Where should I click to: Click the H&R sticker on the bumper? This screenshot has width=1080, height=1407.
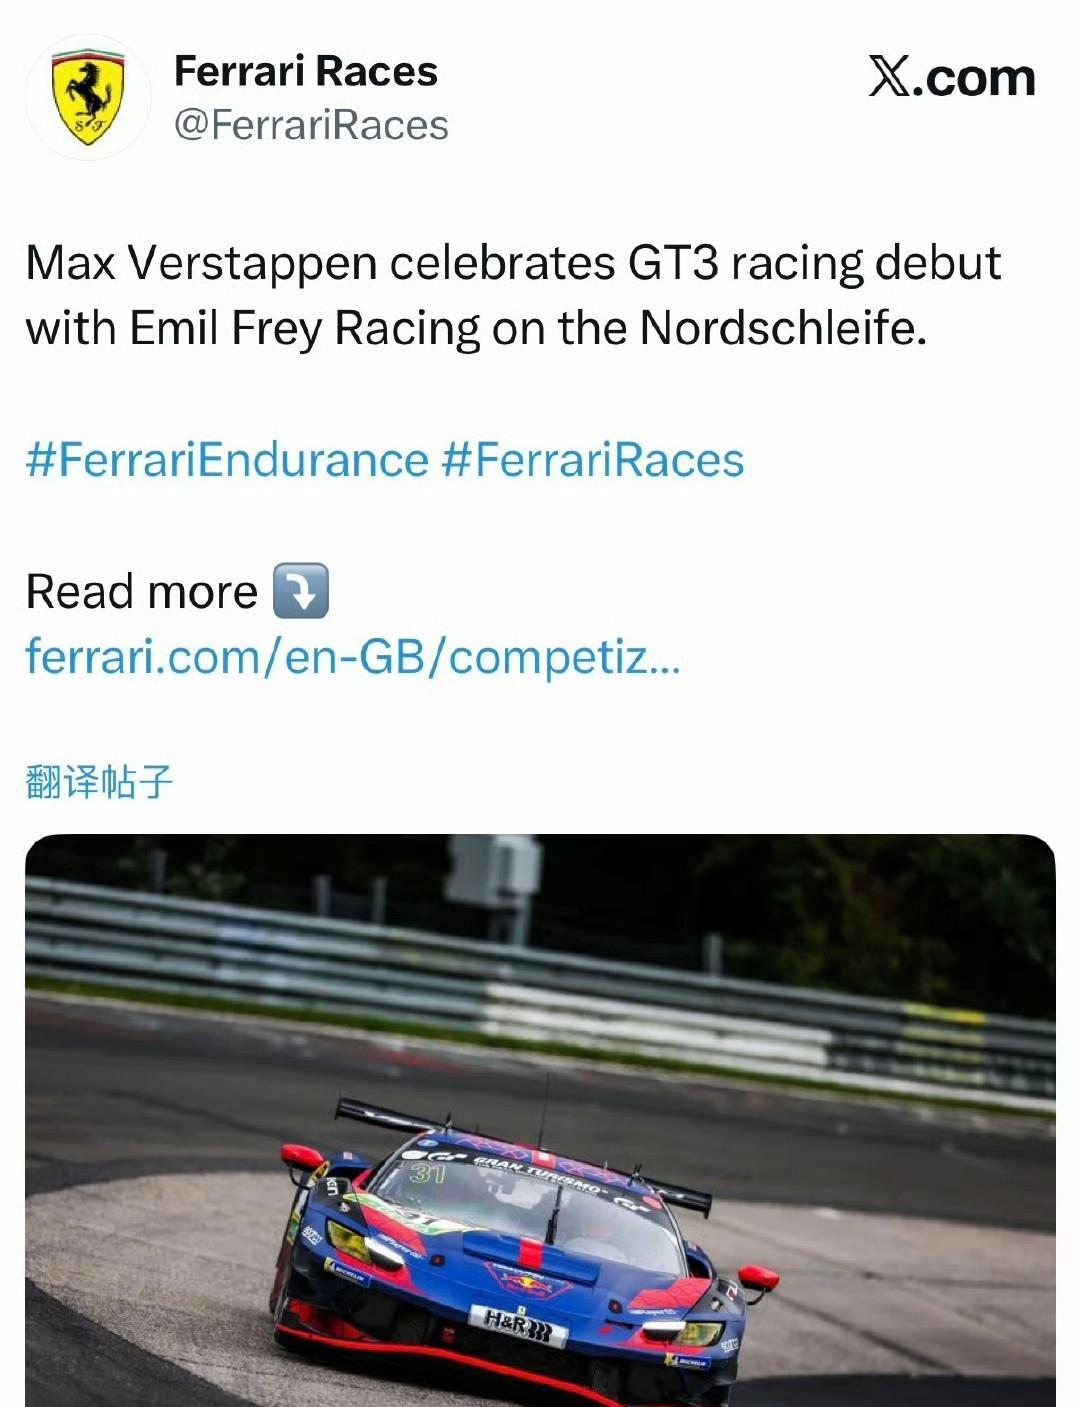tap(518, 1324)
